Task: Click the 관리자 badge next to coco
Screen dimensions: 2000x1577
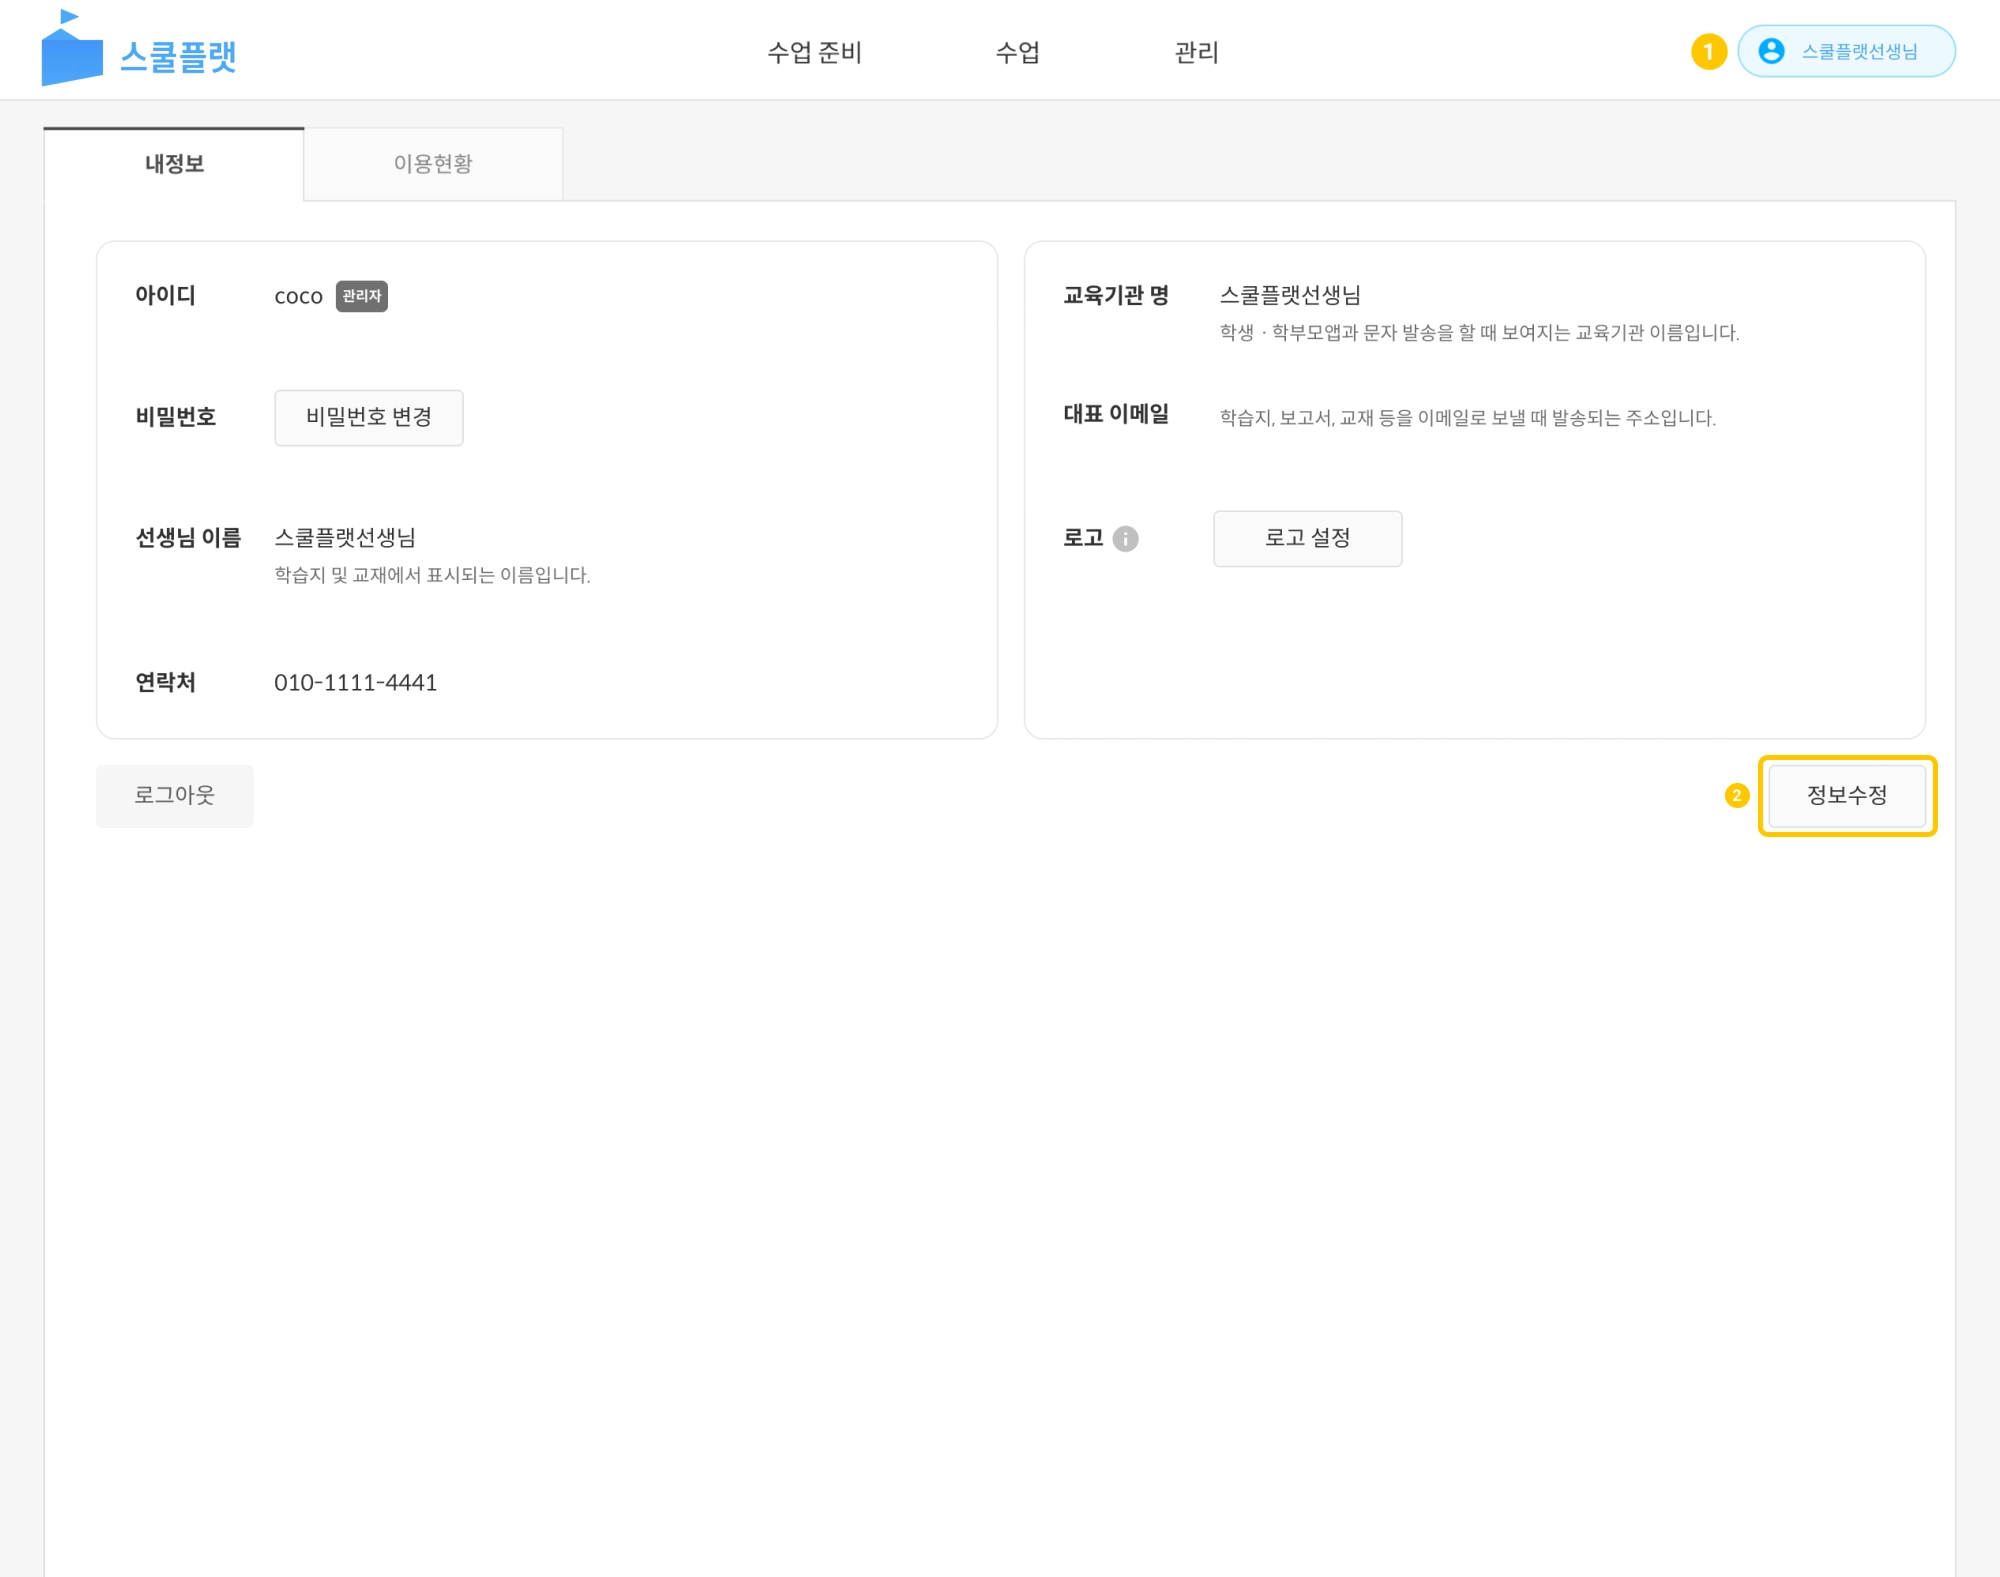Action: point(361,296)
